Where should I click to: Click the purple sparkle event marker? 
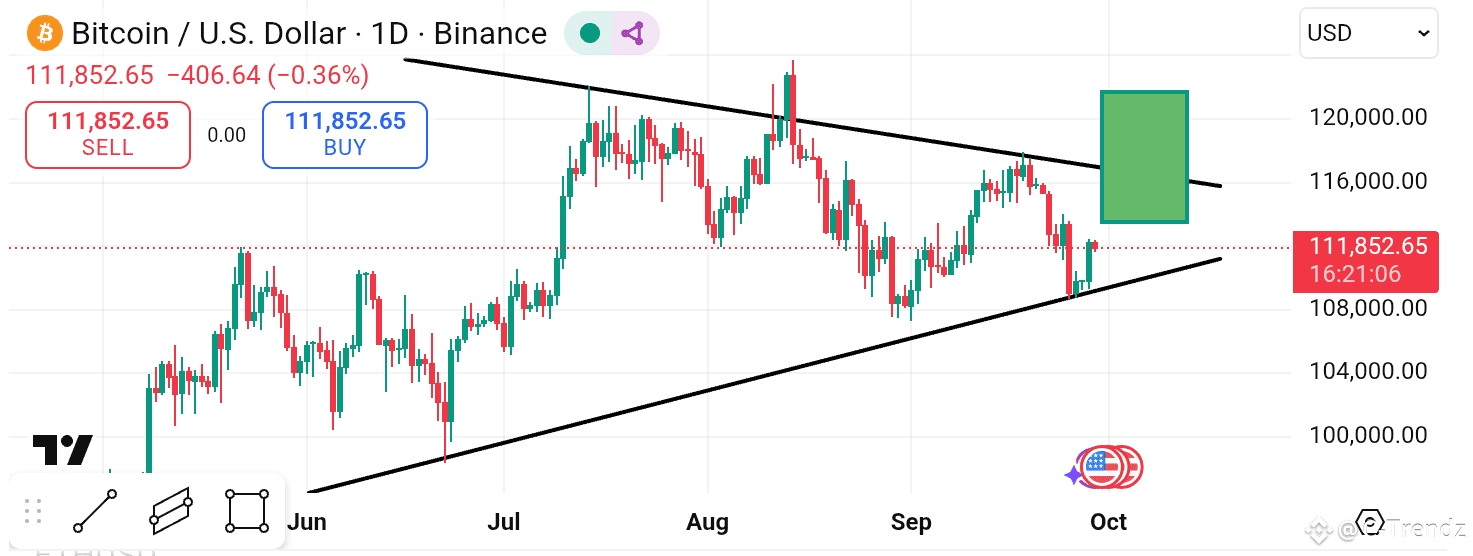(x=1072, y=475)
